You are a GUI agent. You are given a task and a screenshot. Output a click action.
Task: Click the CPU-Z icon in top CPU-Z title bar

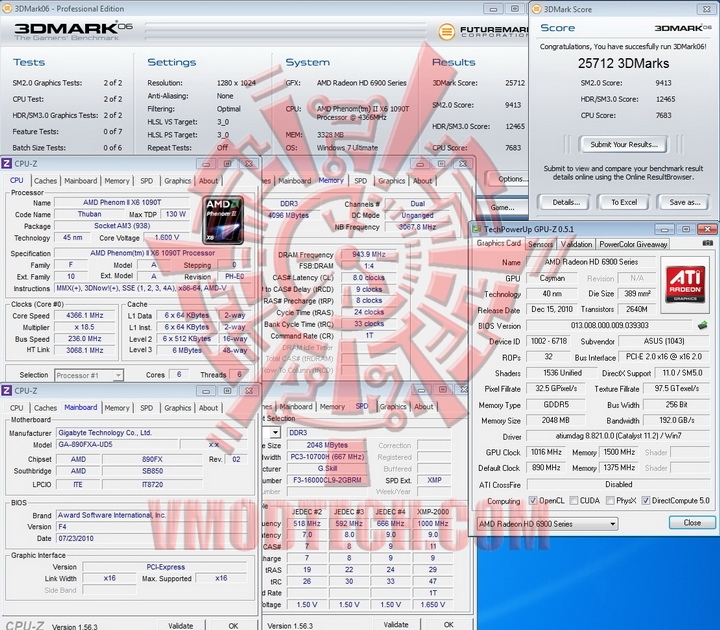[6, 163]
